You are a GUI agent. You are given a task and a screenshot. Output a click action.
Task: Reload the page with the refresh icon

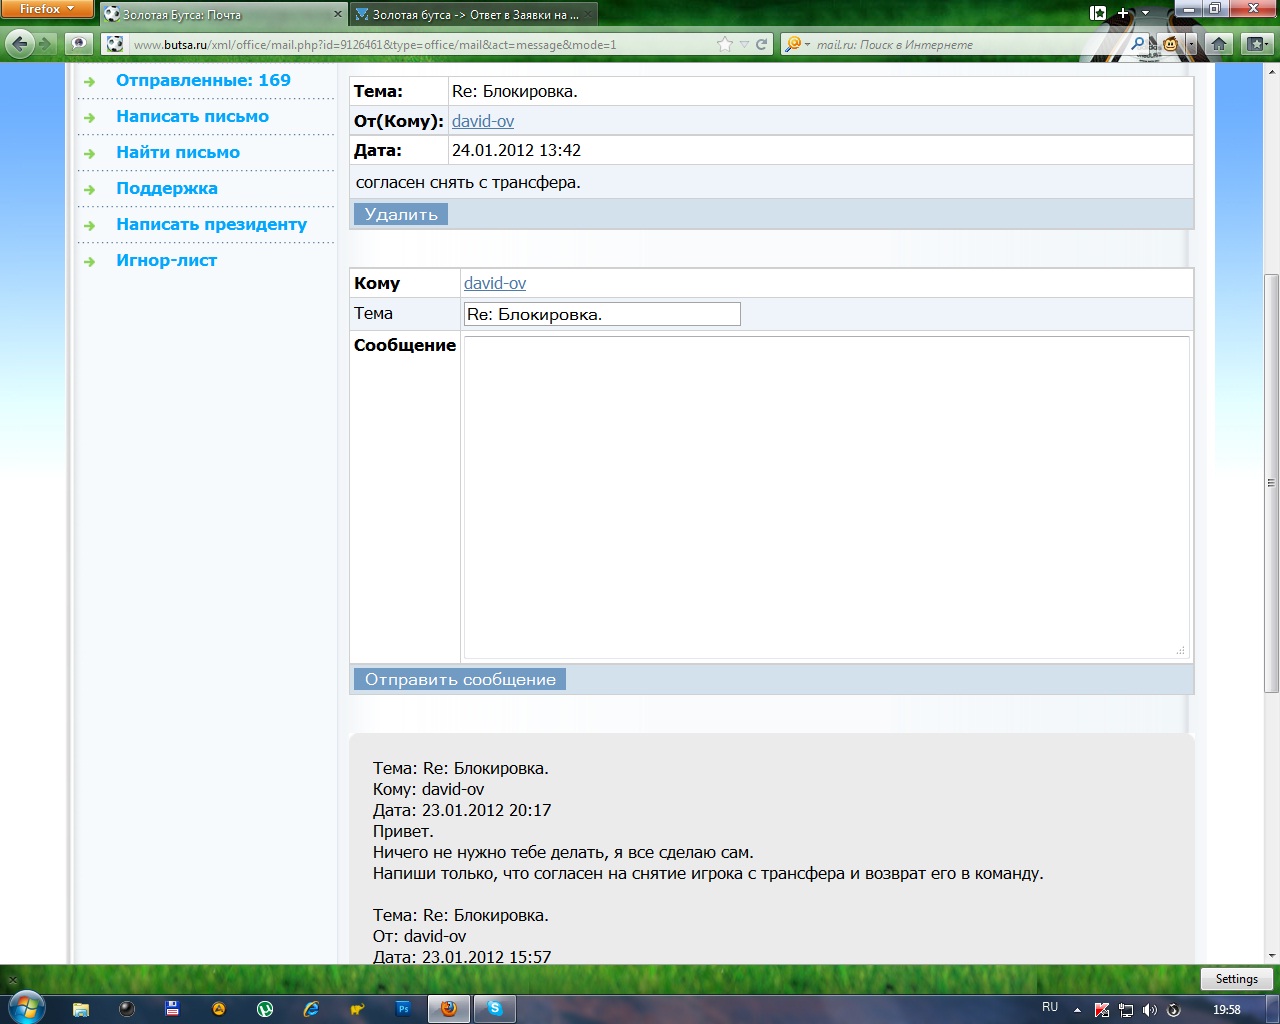coord(762,44)
